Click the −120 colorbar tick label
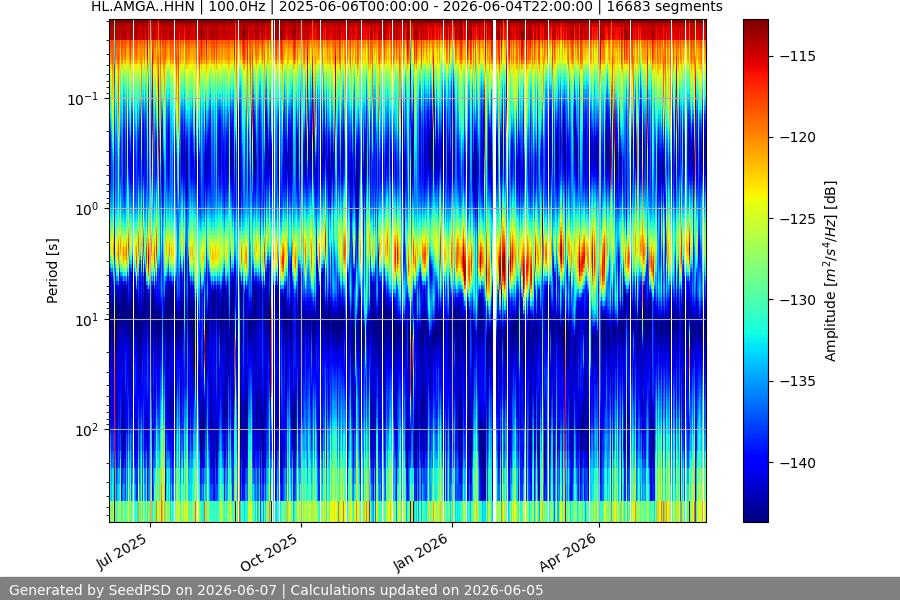Image resolution: width=900 pixels, height=600 pixels. click(x=798, y=137)
